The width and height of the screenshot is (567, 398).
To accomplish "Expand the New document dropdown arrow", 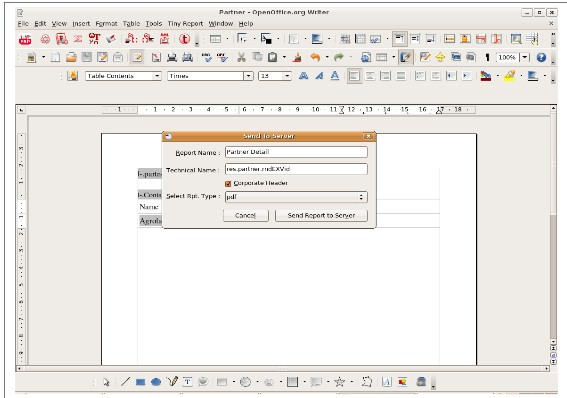I will [x=43, y=57].
